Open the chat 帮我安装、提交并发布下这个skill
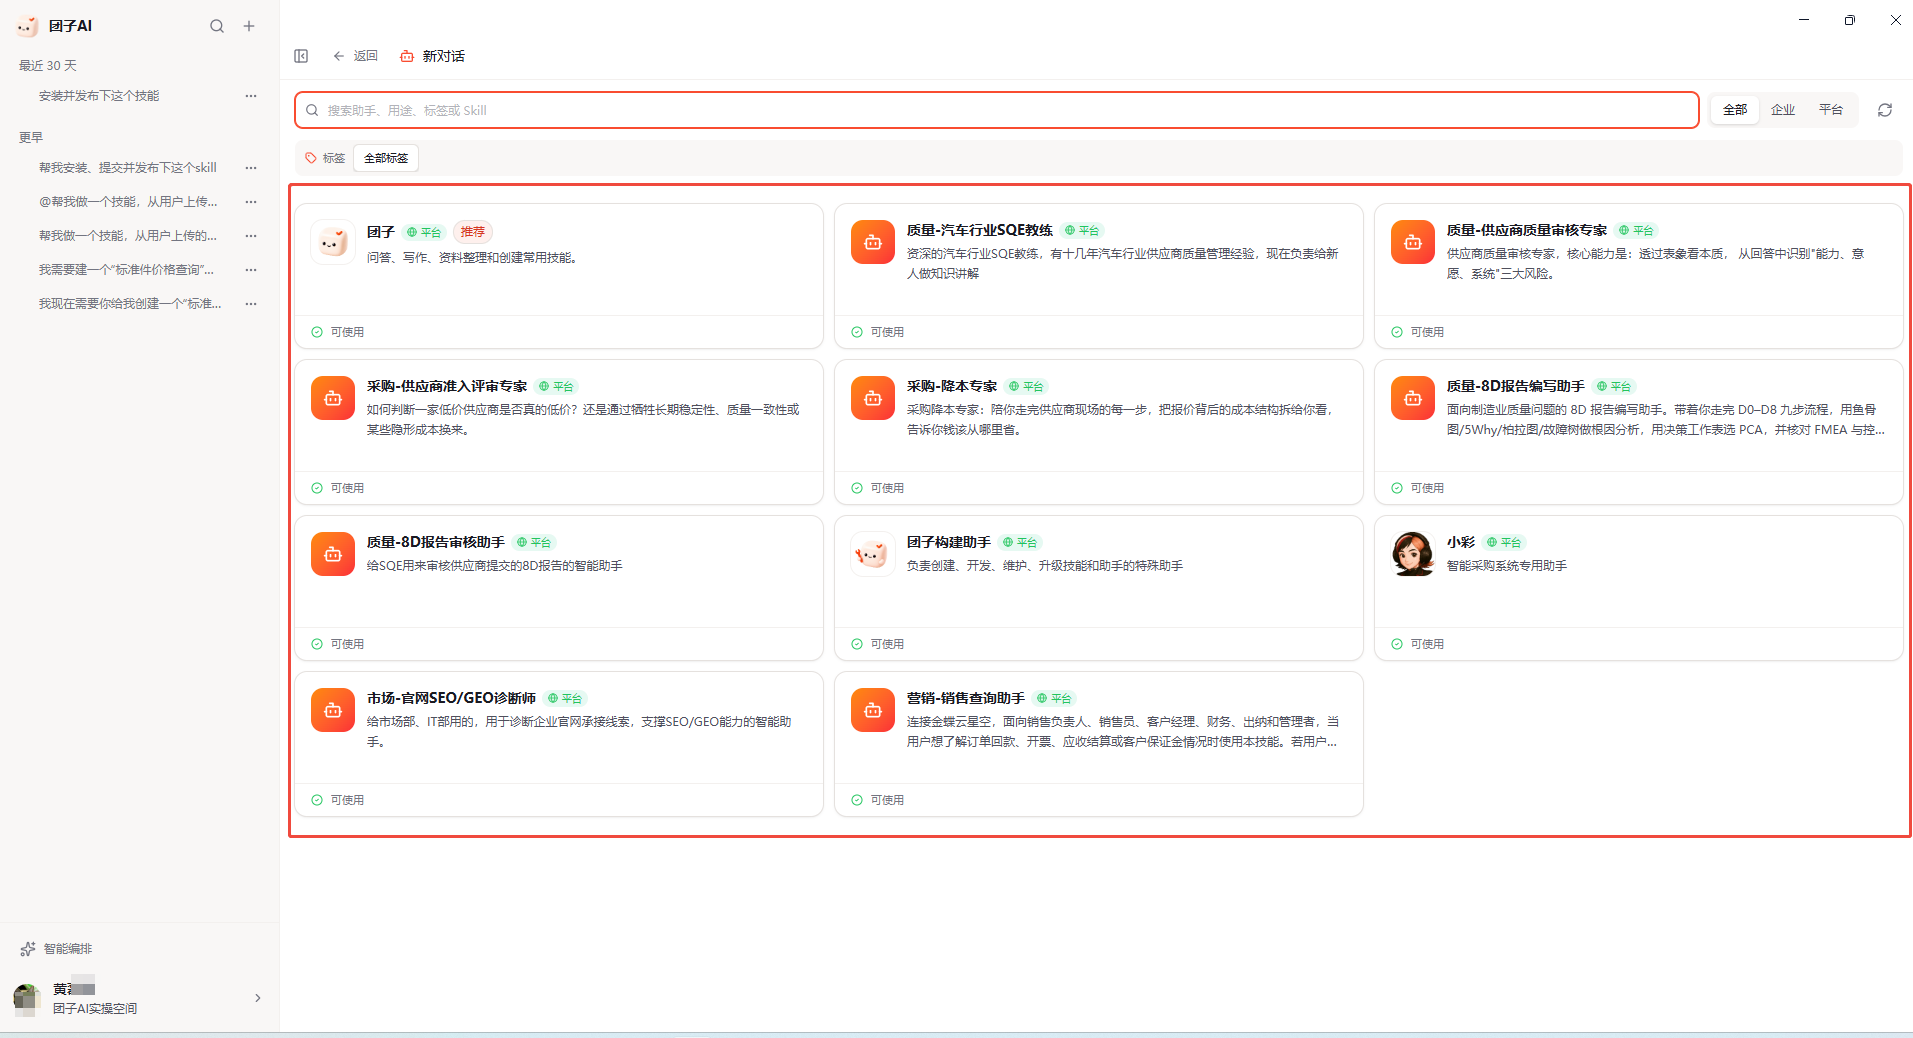Screen dimensions: 1913x1038 click(x=128, y=168)
